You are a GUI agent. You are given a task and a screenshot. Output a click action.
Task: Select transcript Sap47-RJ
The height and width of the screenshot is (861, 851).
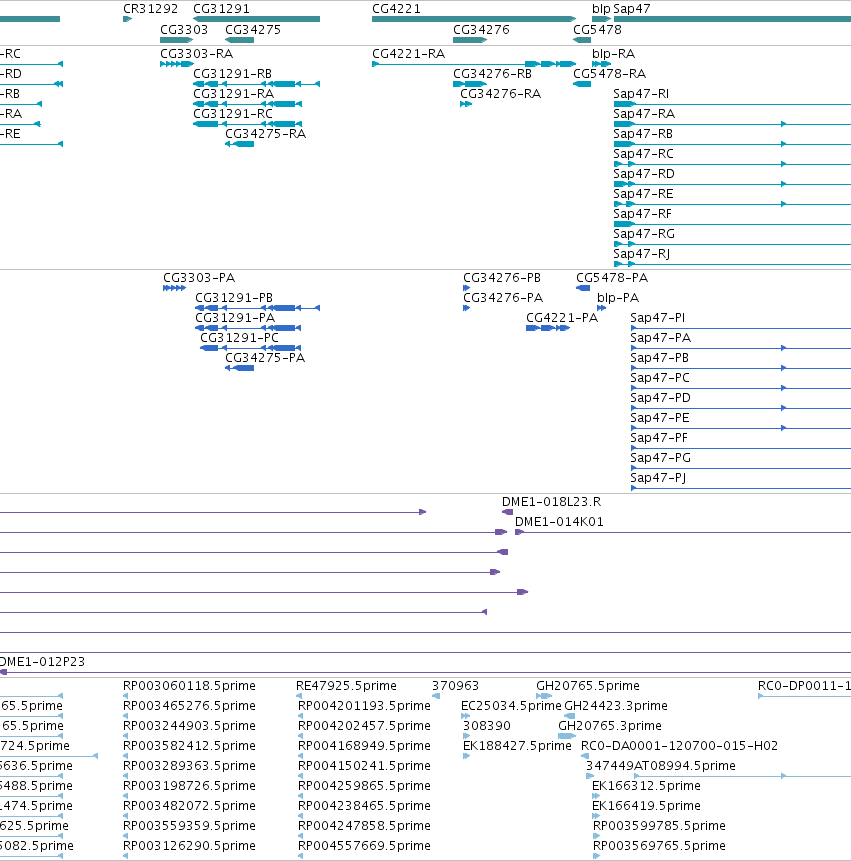(x=641, y=254)
